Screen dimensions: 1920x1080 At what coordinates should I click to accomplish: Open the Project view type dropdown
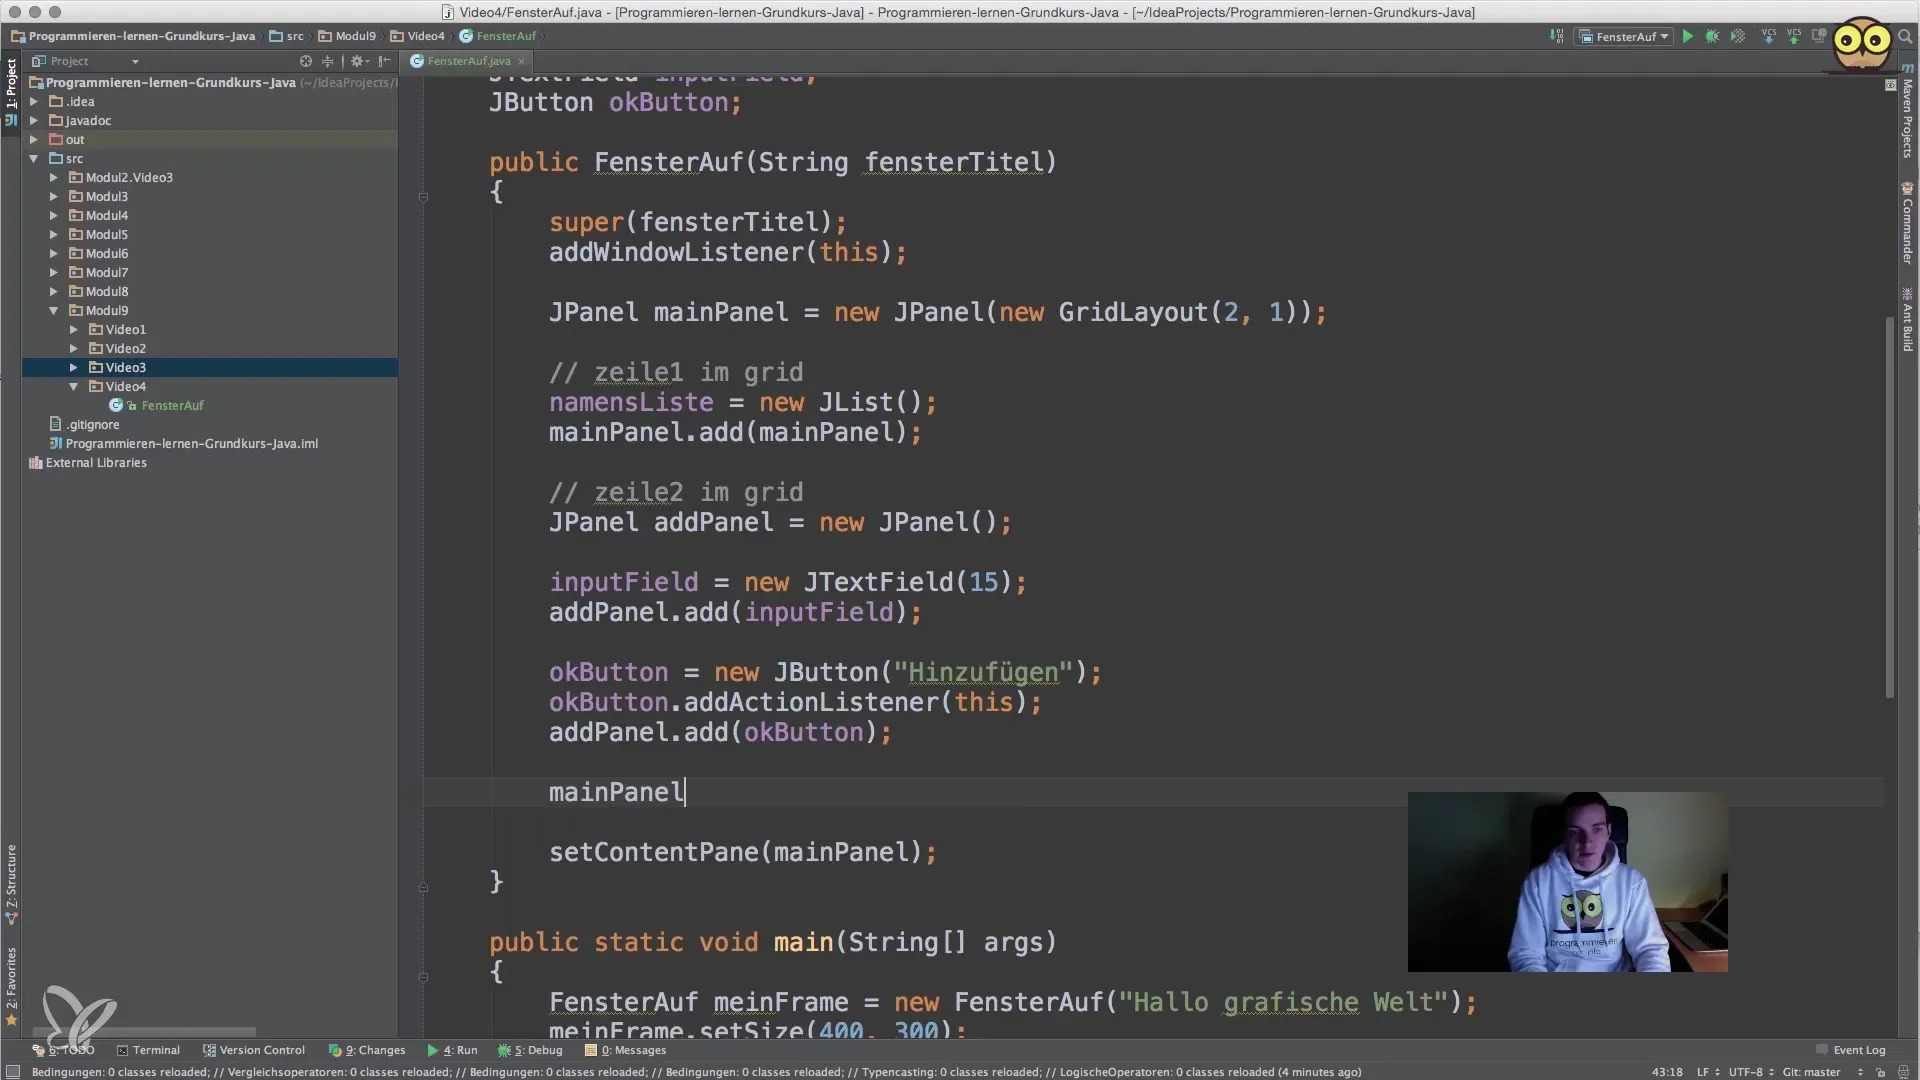pos(86,61)
